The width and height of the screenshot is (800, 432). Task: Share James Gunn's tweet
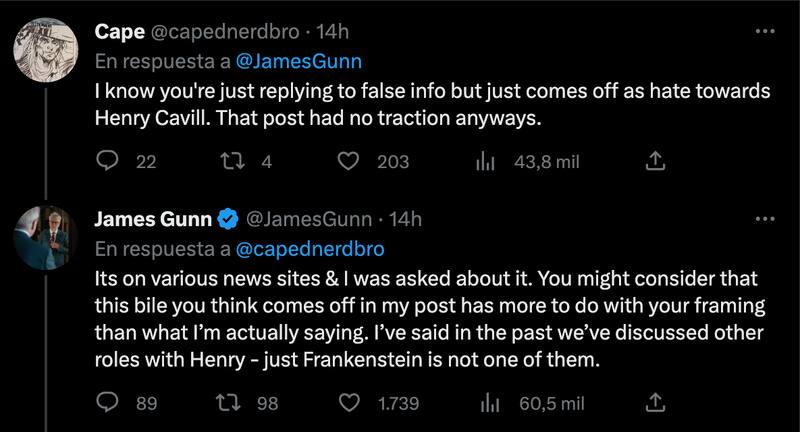click(656, 403)
